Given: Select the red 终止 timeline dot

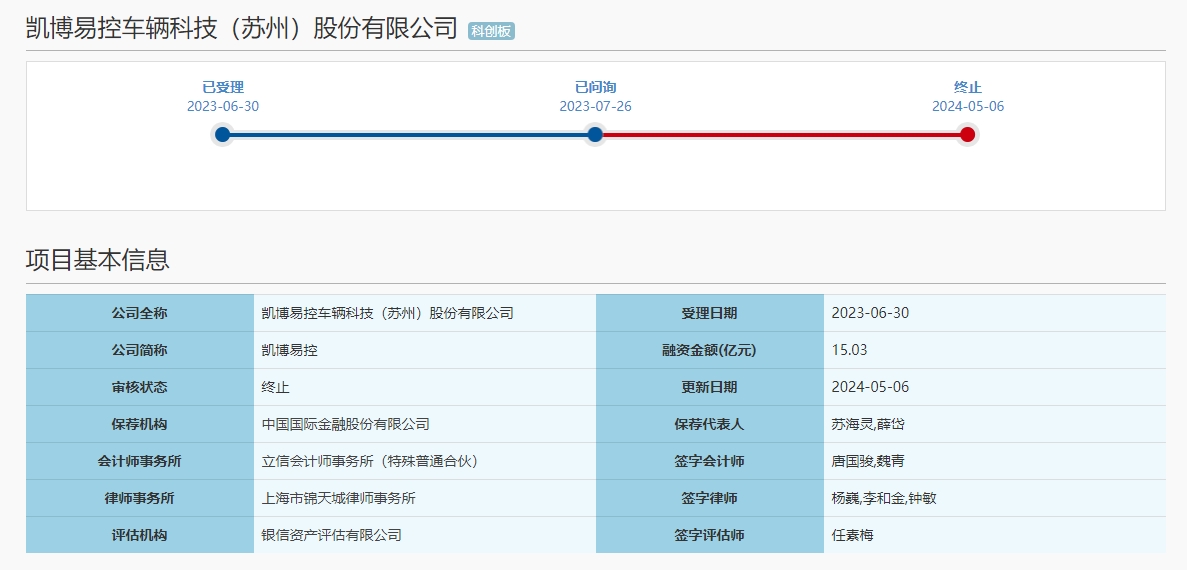Looking at the screenshot, I should pos(967,135).
